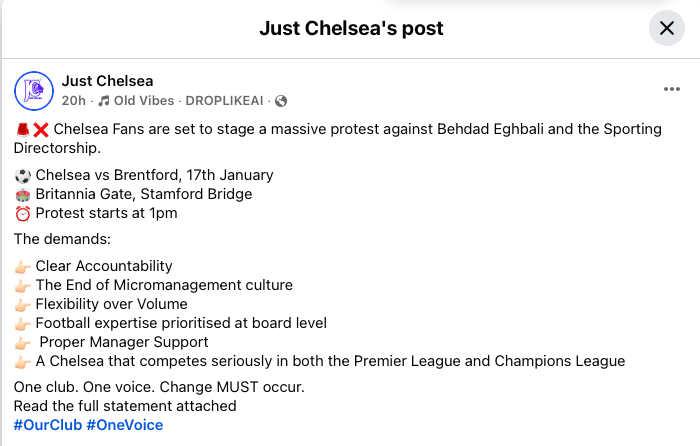Click pointing hand beside Flexibility over Volume
Image resolution: width=700 pixels, height=446 pixels.
click(22, 304)
